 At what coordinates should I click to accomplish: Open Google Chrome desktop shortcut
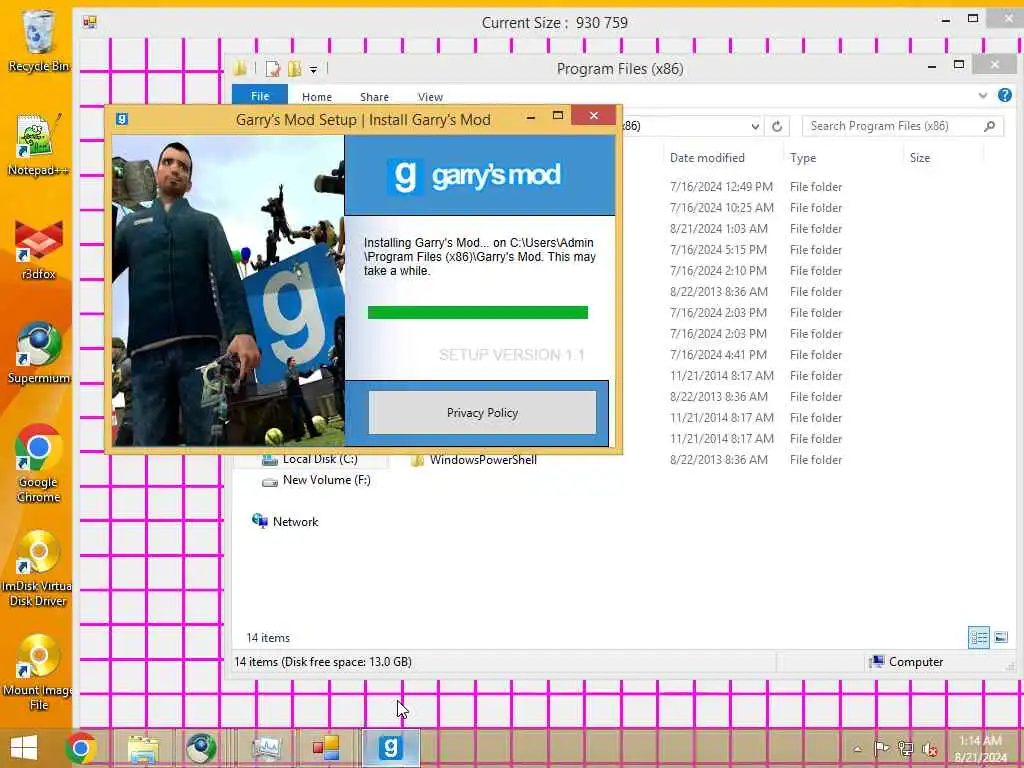[39, 464]
